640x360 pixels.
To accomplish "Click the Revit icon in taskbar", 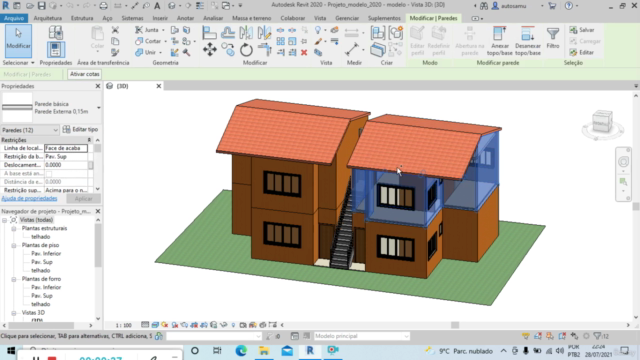I will point(310,351).
